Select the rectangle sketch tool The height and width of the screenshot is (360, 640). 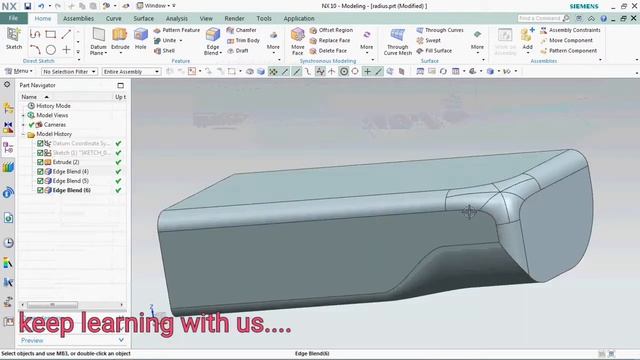click(51, 34)
